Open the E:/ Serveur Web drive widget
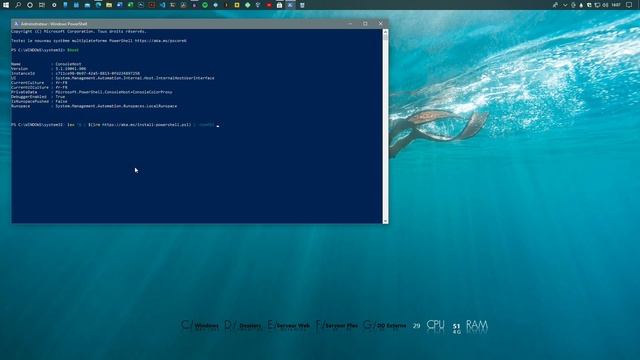This screenshot has width=640, height=360. (x=289, y=325)
